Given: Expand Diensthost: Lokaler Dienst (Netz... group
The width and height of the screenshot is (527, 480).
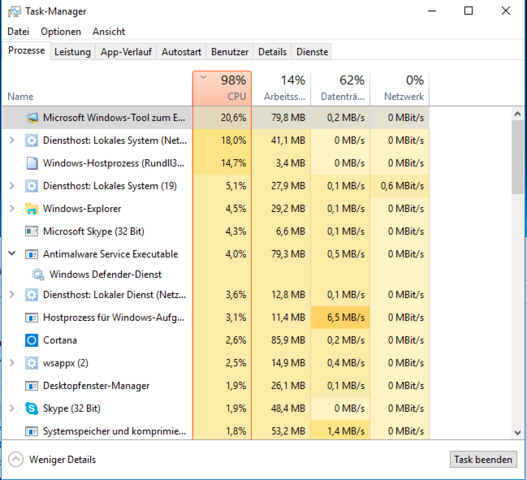Looking at the screenshot, I should coord(12,295).
